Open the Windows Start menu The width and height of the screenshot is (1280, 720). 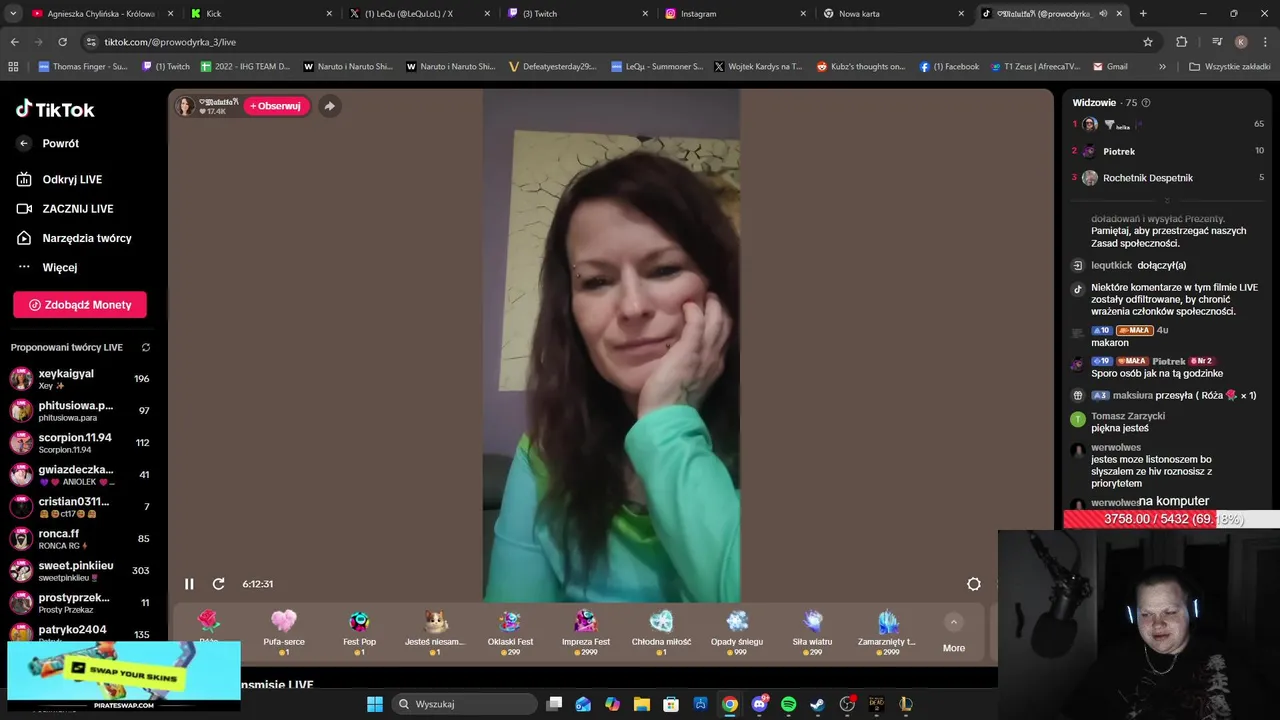click(374, 704)
